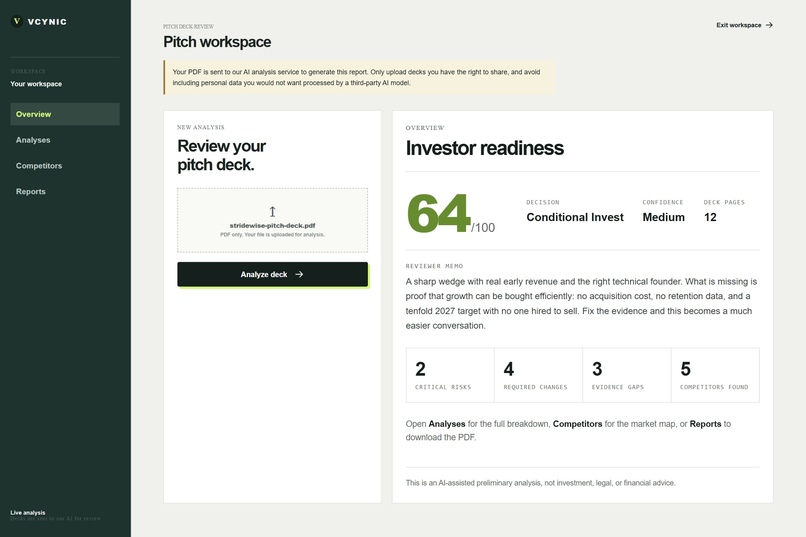Click the Analyze deck button
The height and width of the screenshot is (537, 806).
tap(272, 274)
